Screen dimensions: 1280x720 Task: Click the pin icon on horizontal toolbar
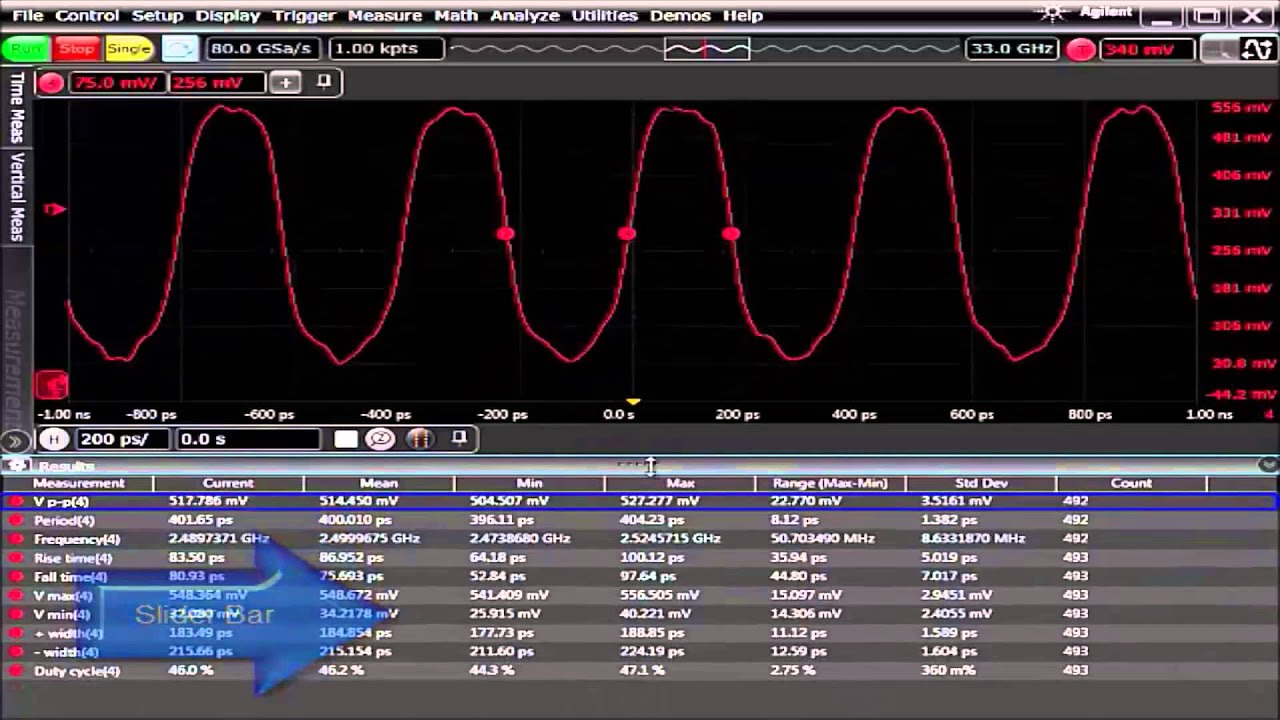coord(459,438)
